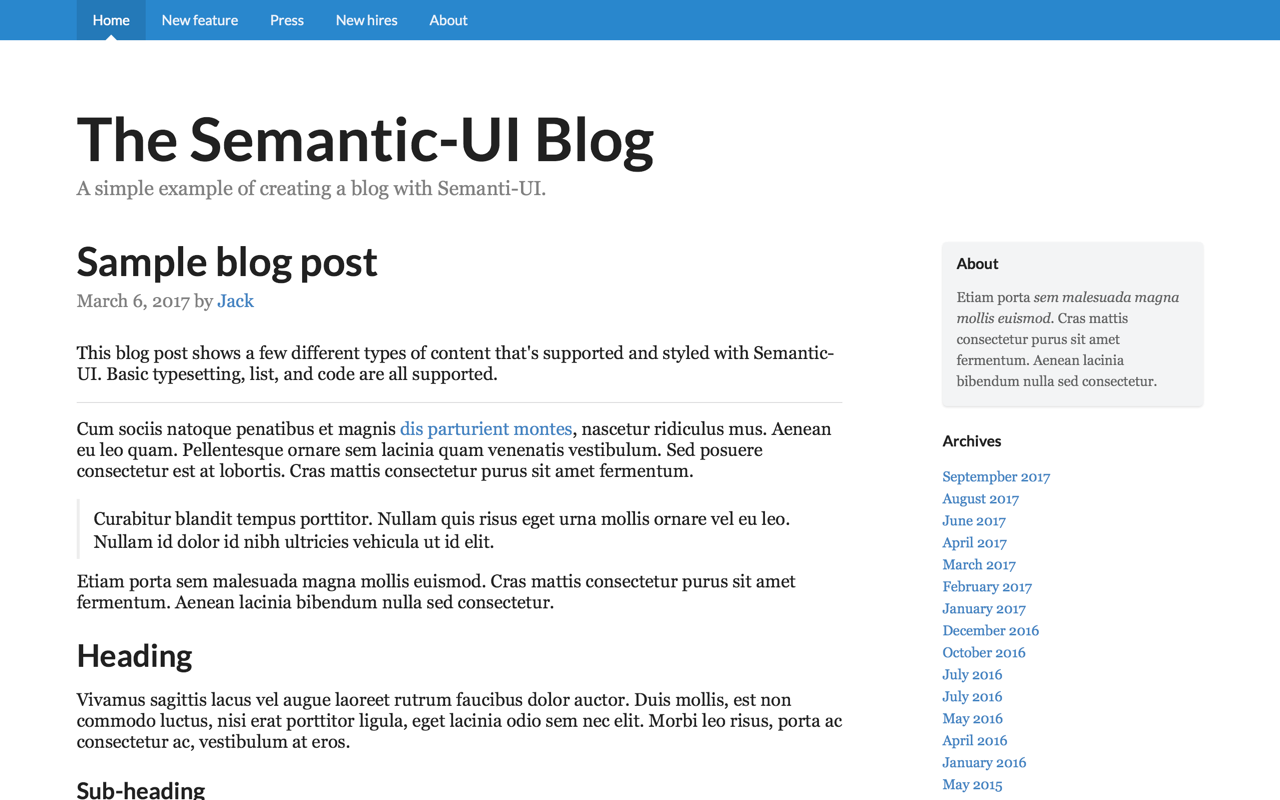Go to the New feature page
The image size is (1280, 800).
[x=200, y=20]
